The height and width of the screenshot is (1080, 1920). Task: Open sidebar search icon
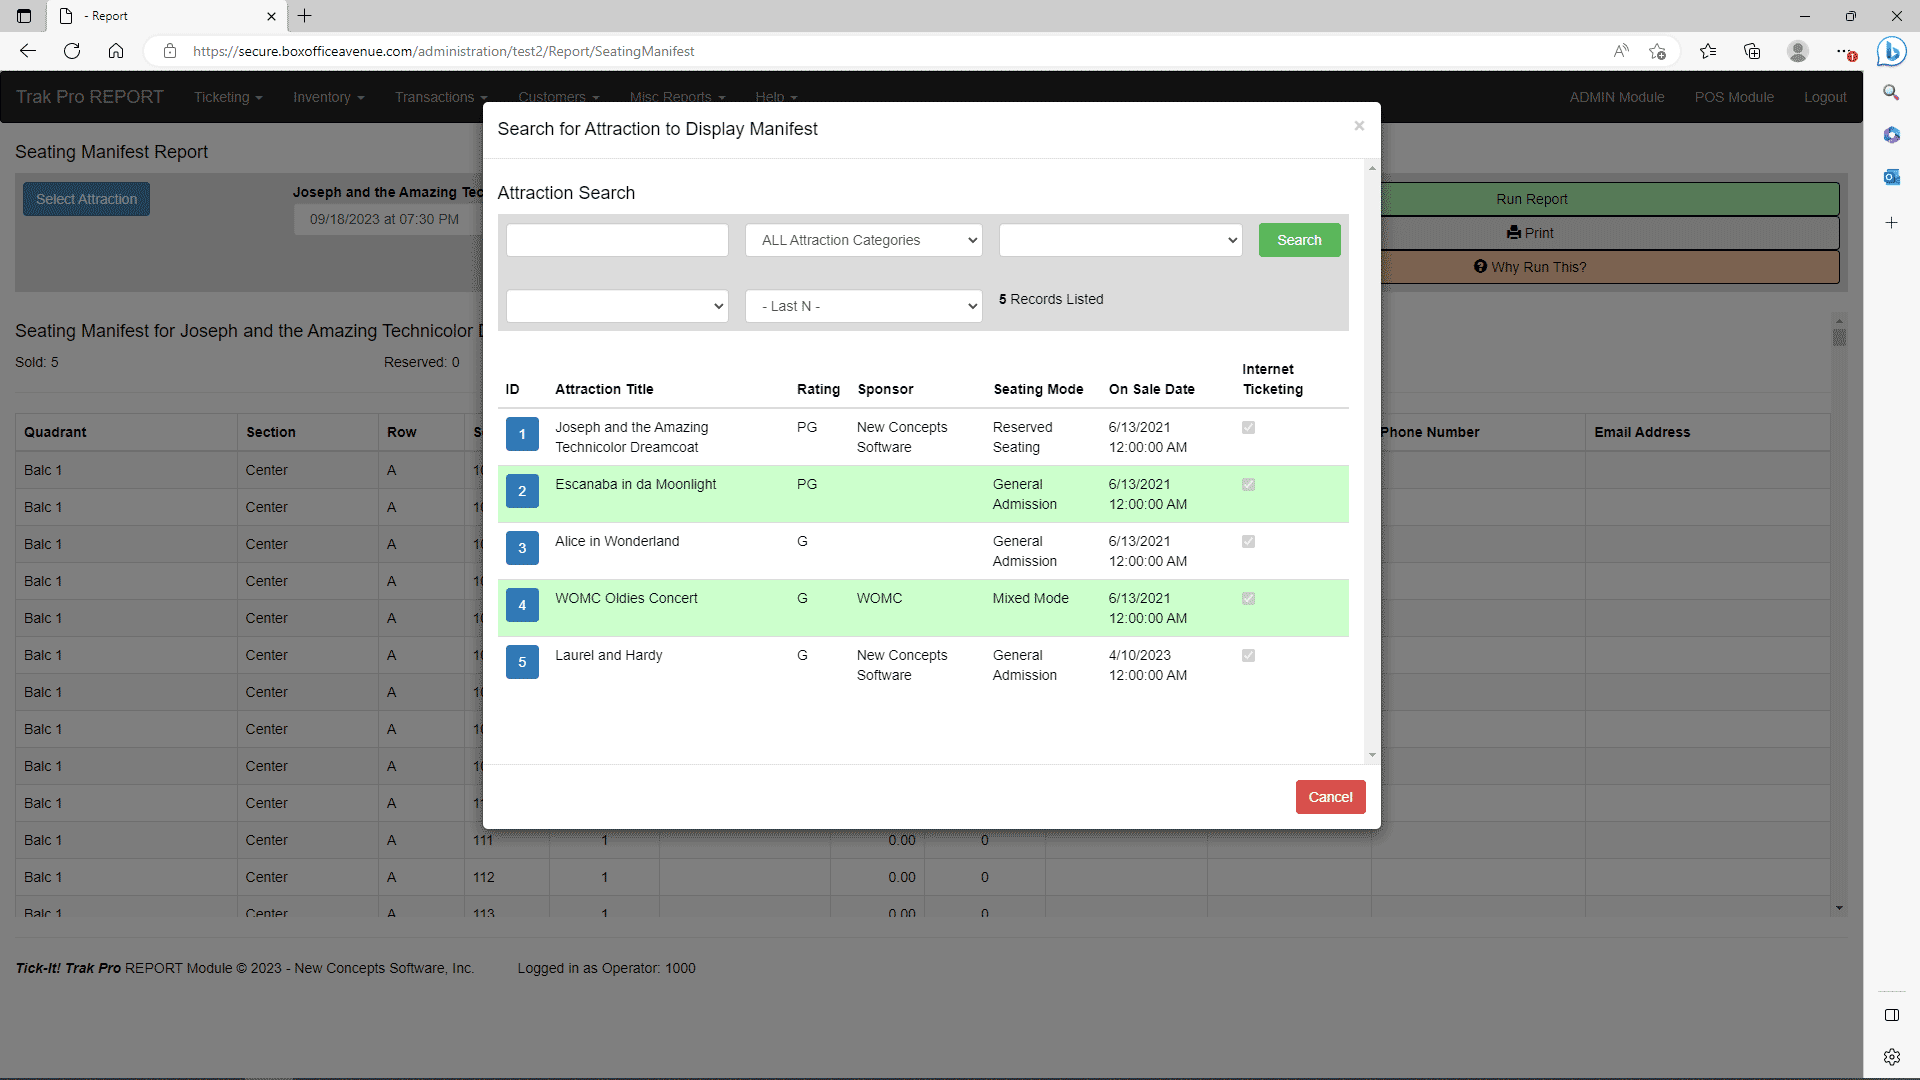[1891, 93]
